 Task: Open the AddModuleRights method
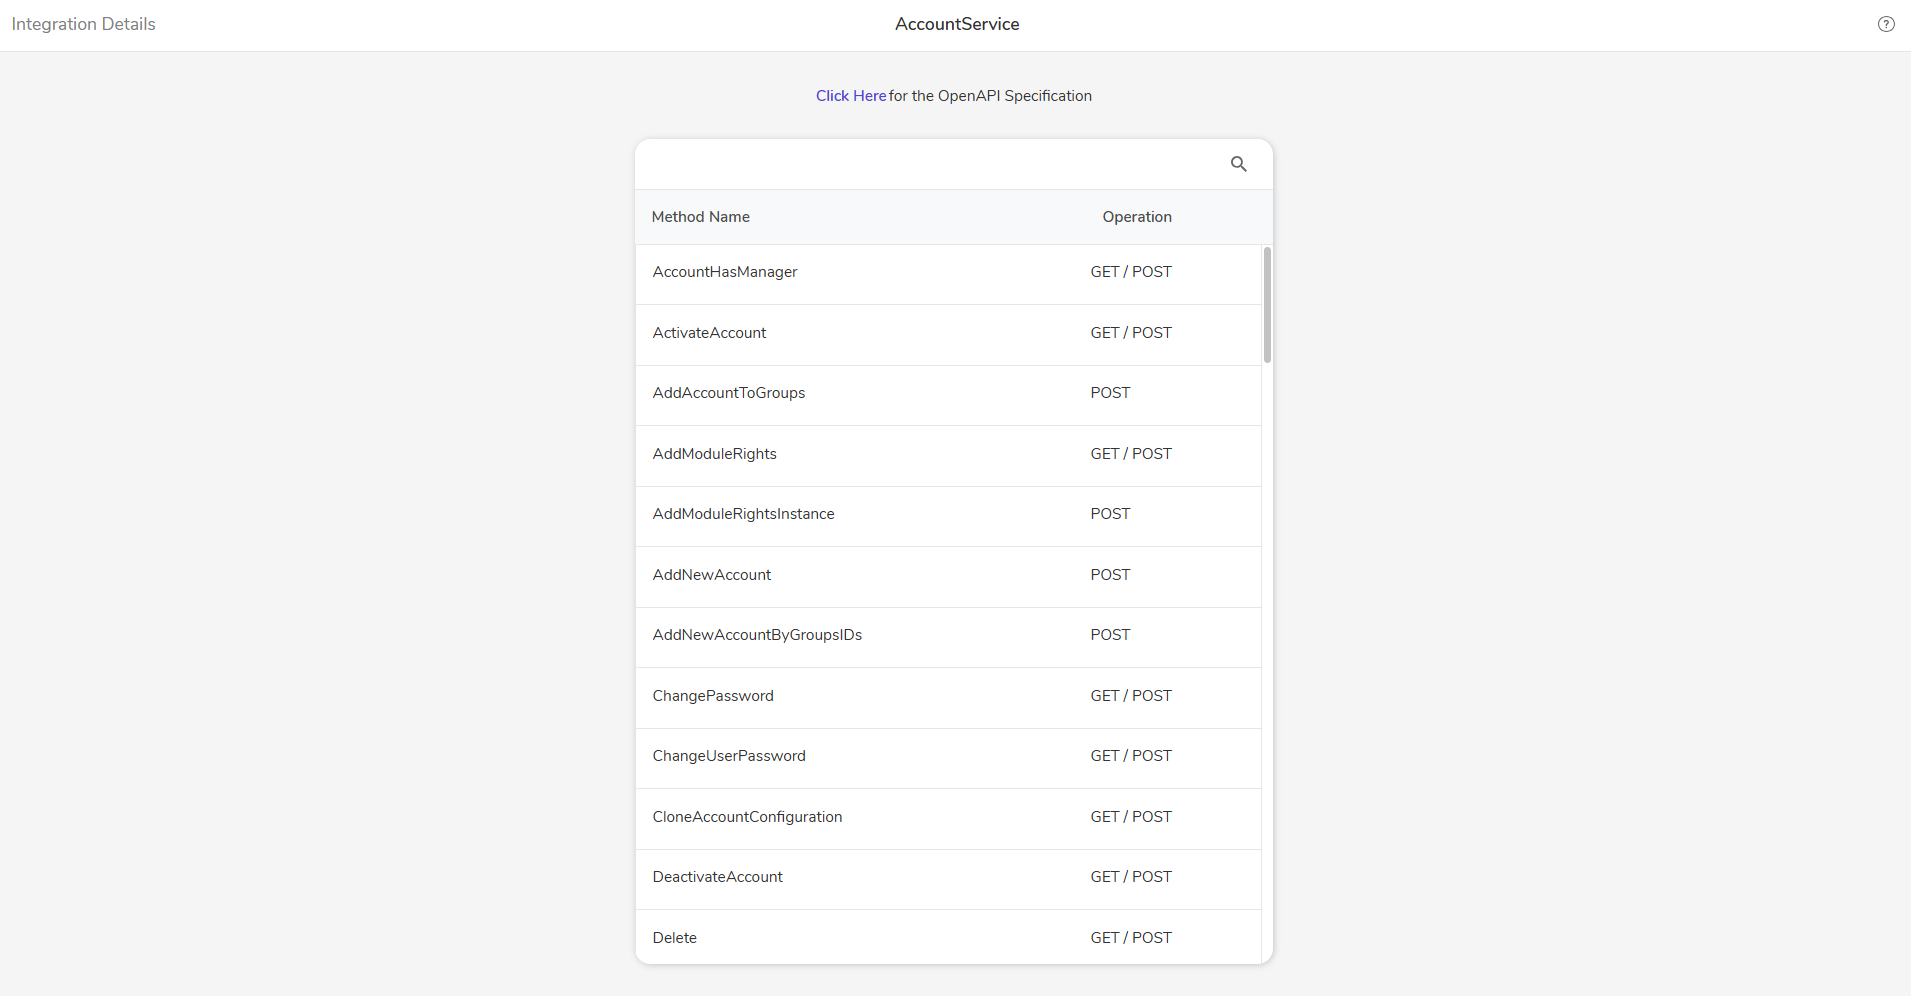click(948, 456)
